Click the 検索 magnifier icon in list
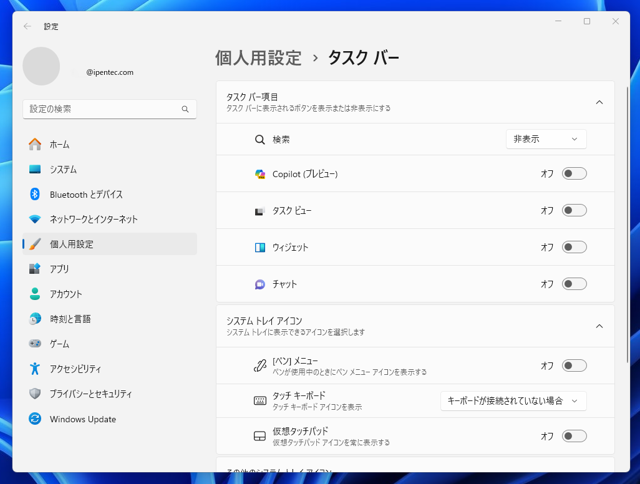 (260, 140)
